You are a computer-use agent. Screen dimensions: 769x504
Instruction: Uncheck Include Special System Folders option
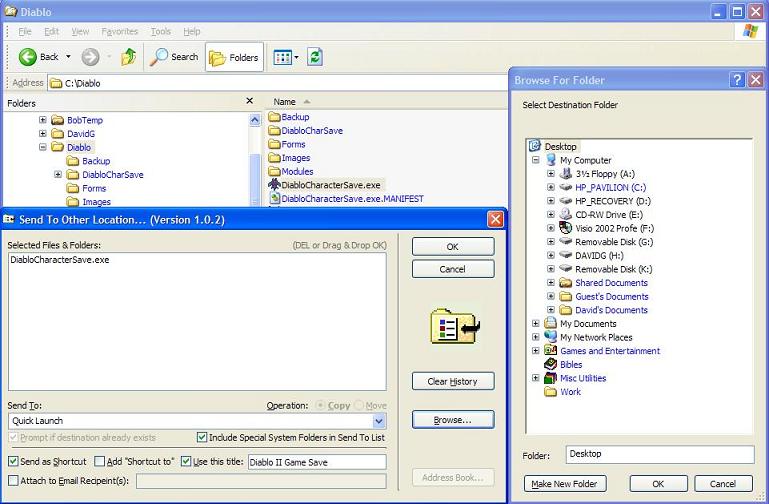(202, 438)
